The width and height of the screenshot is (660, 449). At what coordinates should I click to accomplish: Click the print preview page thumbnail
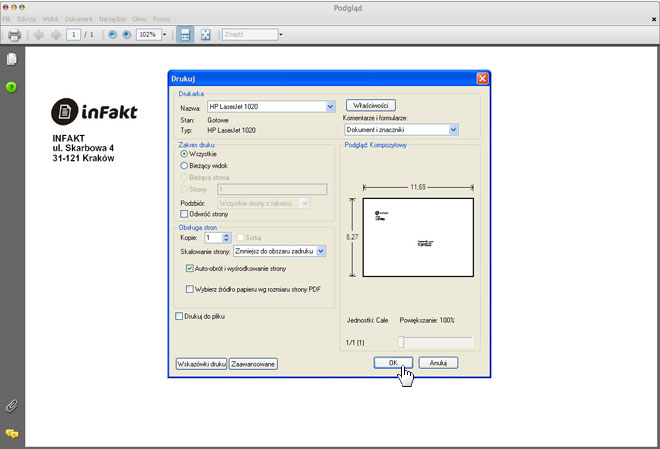pyautogui.click(x=418, y=237)
